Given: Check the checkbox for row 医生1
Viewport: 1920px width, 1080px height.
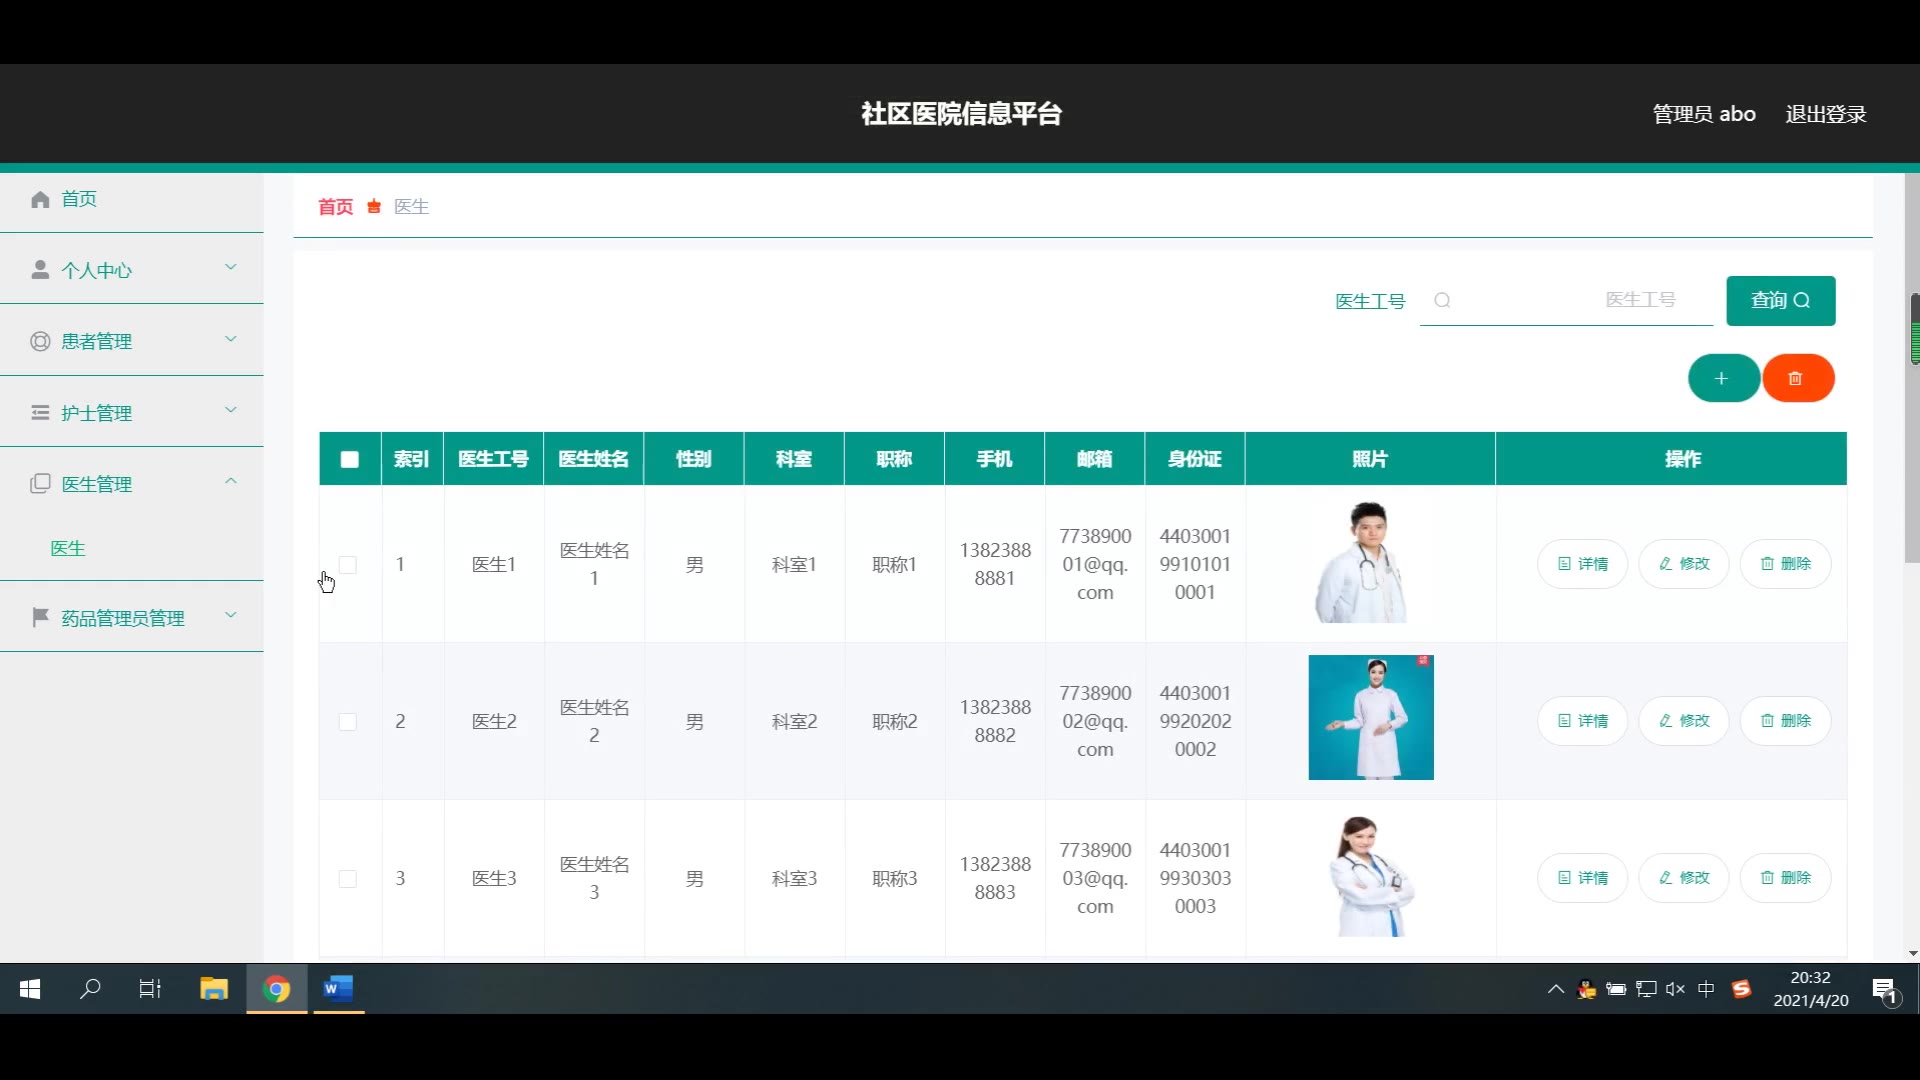Looking at the screenshot, I should pyautogui.click(x=348, y=564).
